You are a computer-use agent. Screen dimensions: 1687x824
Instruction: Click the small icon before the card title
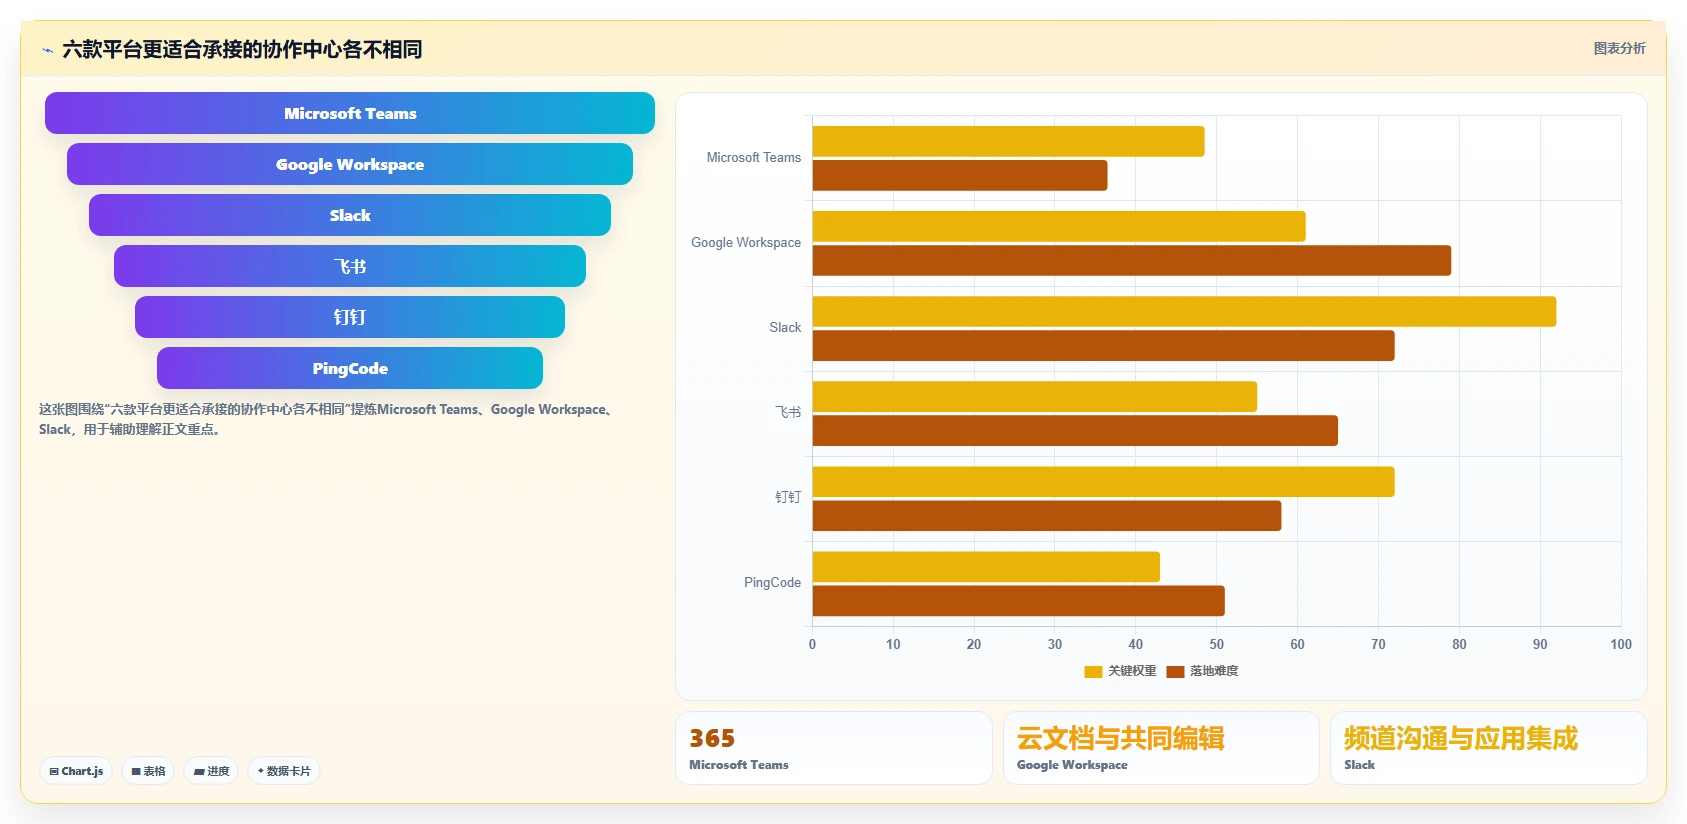tap(47, 50)
